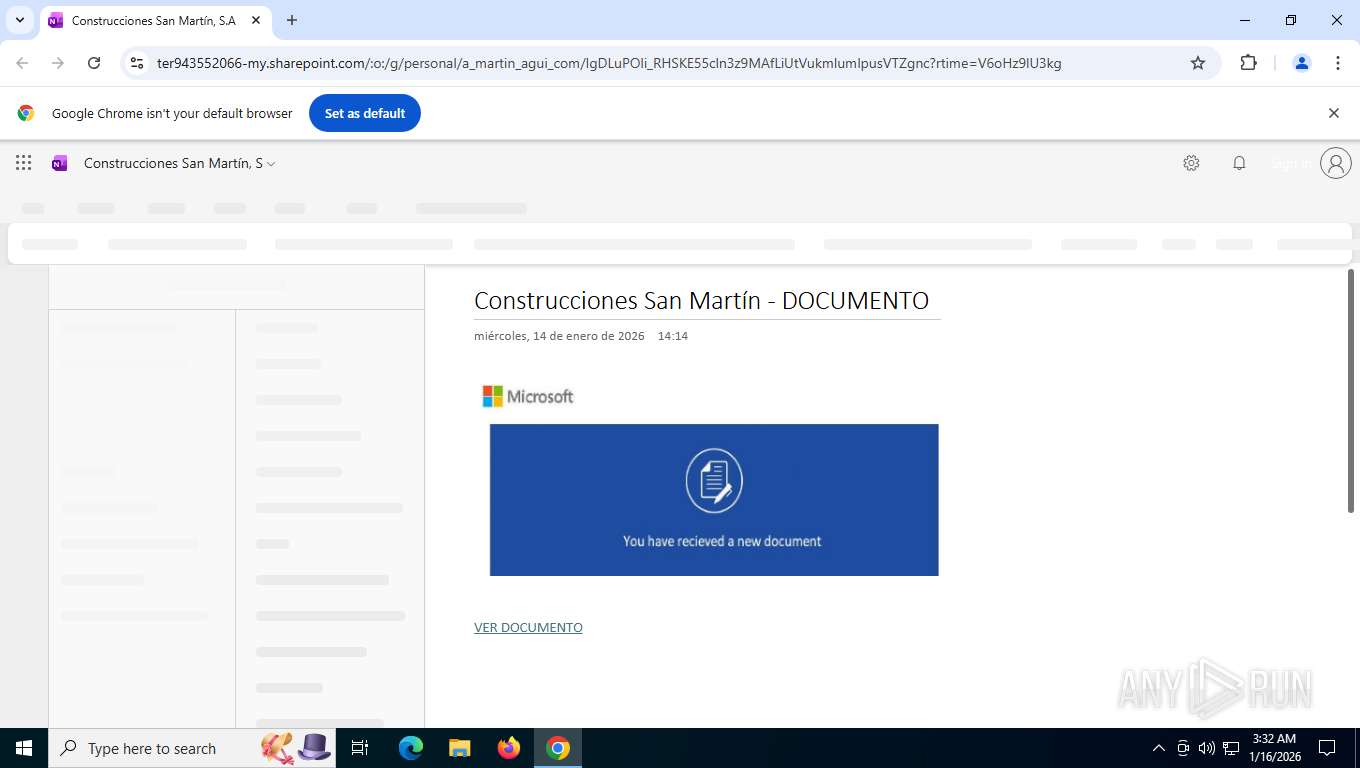The height and width of the screenshot is (768, 1360).
Task: Click the page title Construcciones San Martín - DOCUMENTO
Action: click(701, 300)
